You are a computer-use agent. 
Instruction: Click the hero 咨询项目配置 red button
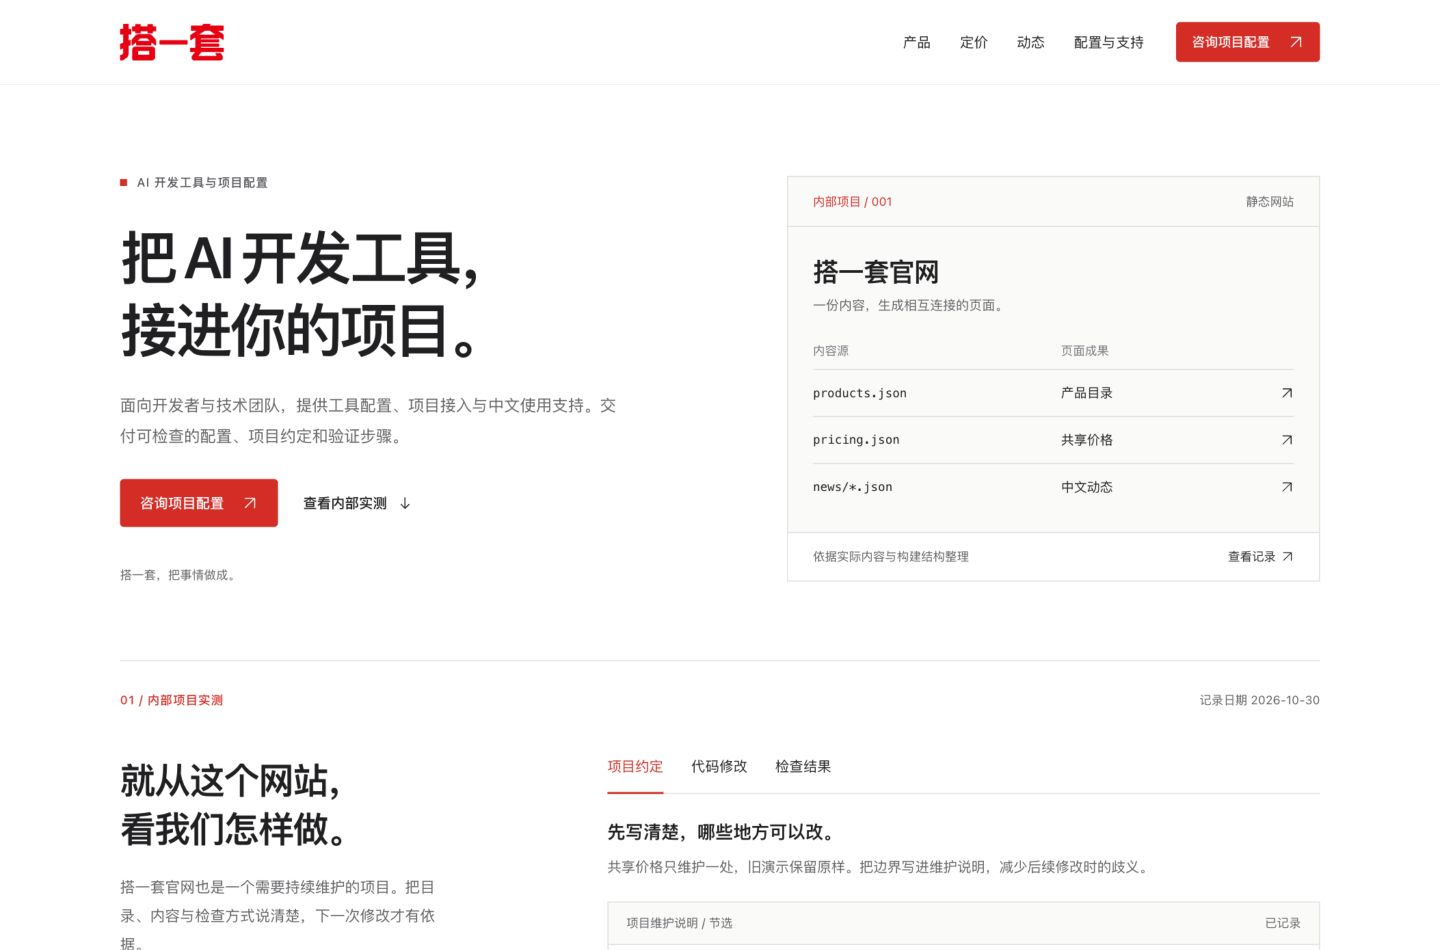pos(199,503)
